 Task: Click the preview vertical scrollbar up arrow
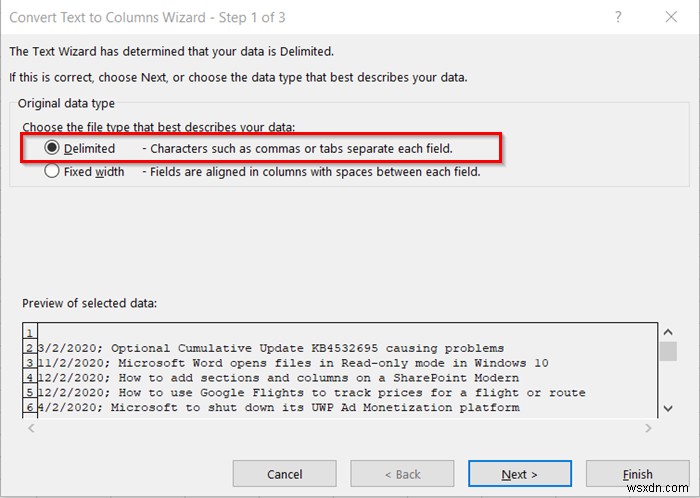coord(668,331)
